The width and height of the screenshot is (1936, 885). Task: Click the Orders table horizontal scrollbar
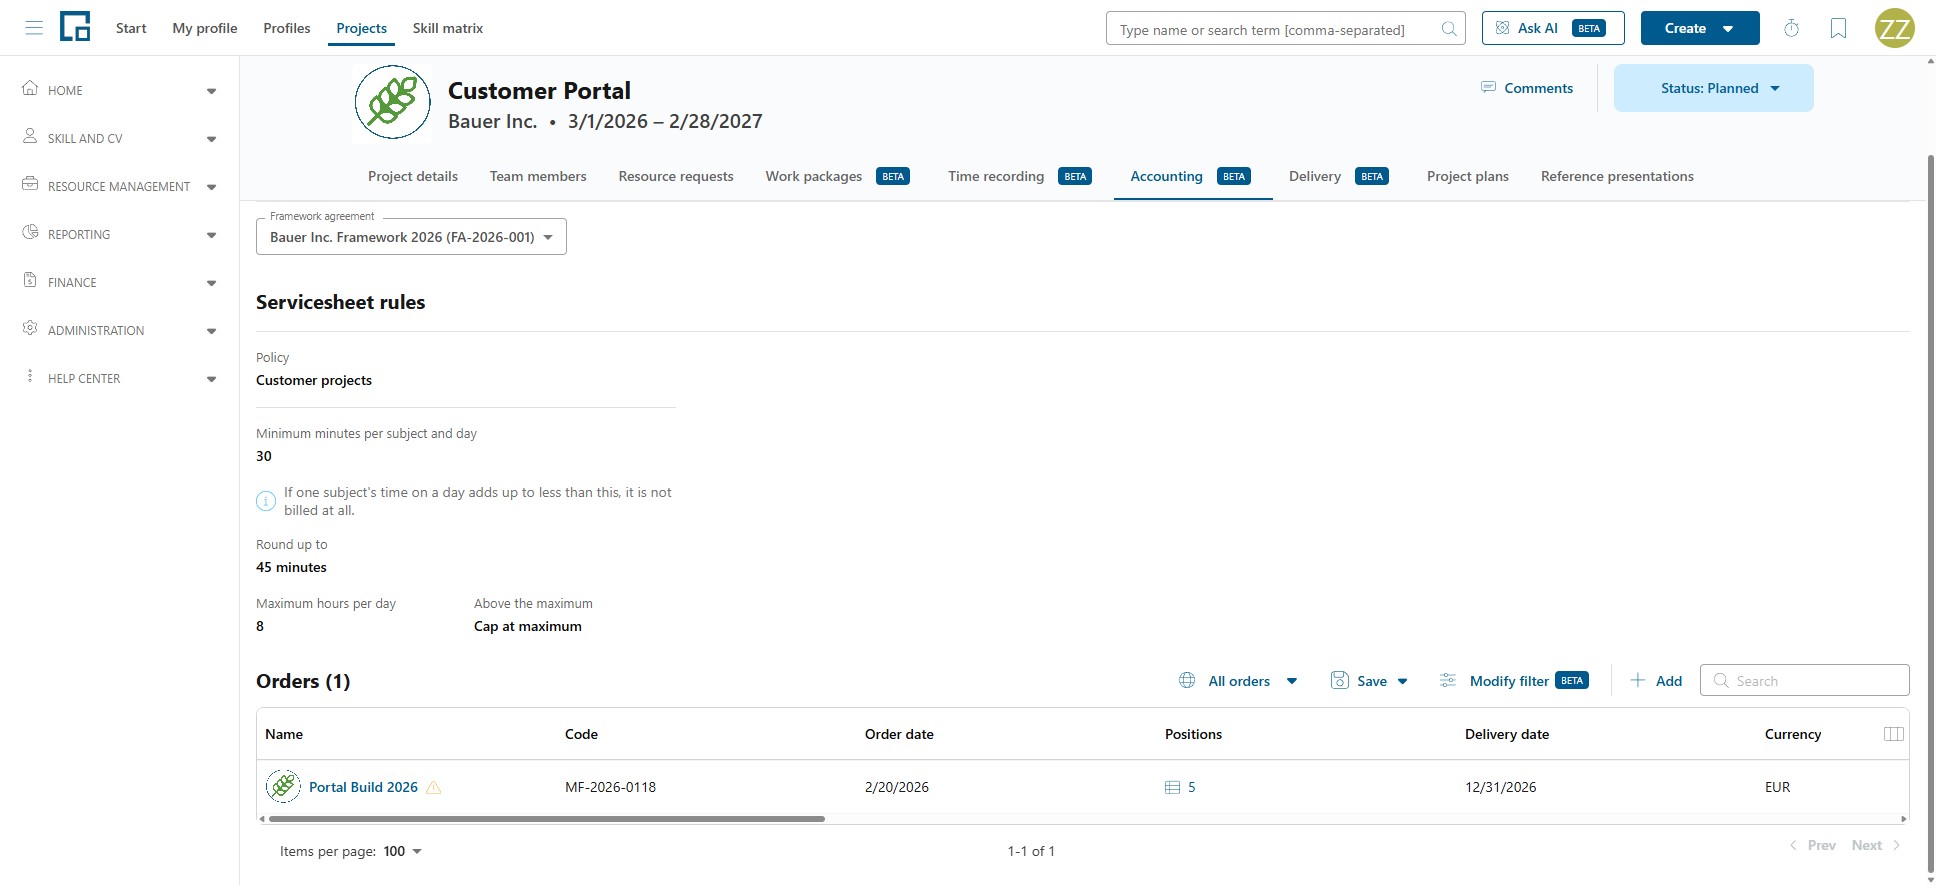coord(547,819)
